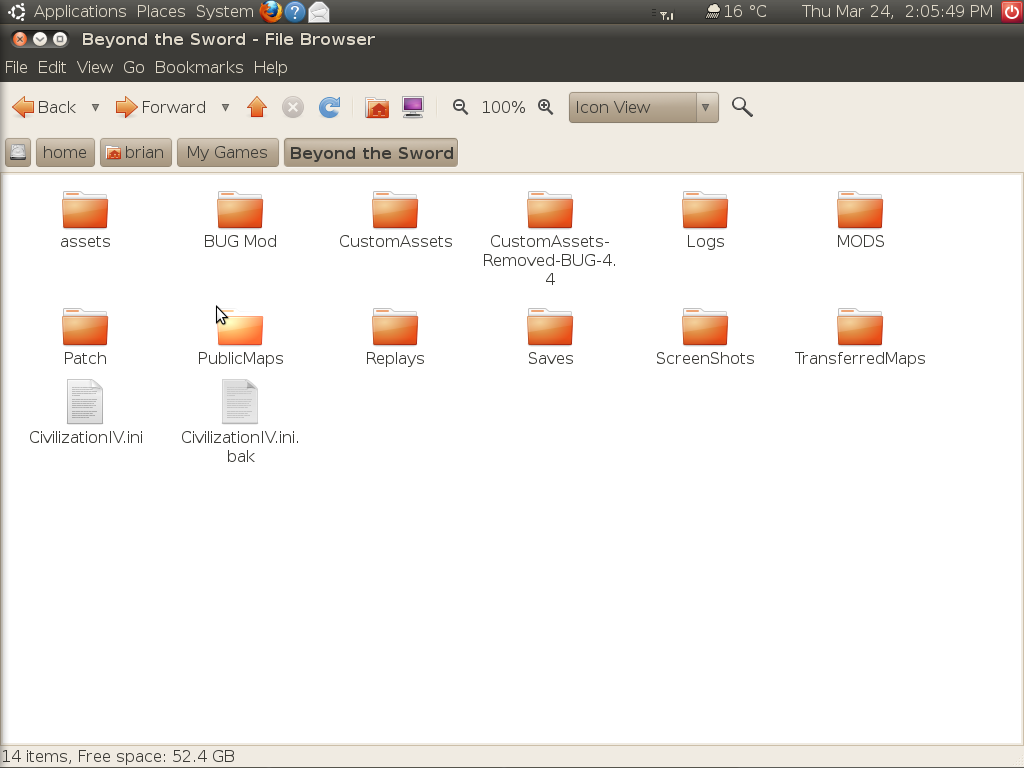Open the Computer location icon
This screenshot has height=768, width=1024.
pyautogui.click(x=413, y=107)
